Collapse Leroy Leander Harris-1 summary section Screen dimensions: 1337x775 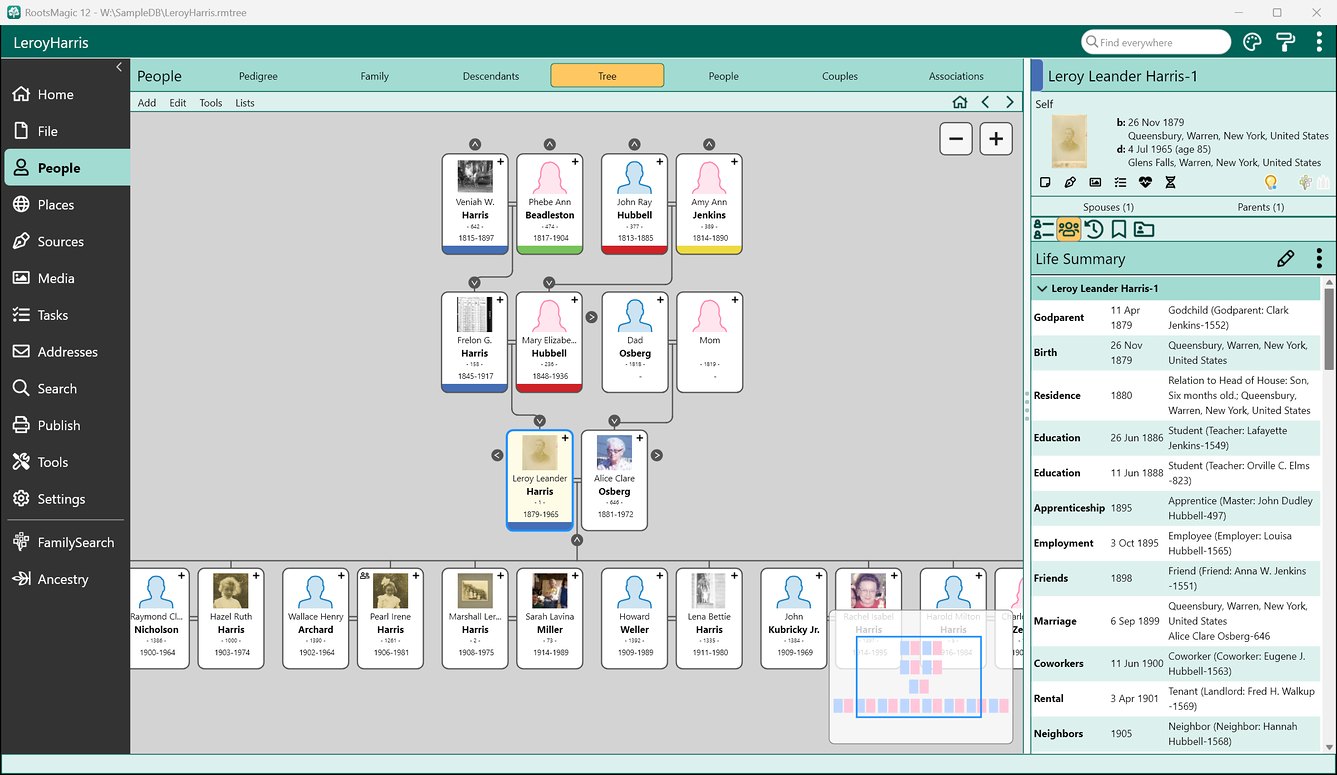pyautogui.click(x=1042, y=288)
